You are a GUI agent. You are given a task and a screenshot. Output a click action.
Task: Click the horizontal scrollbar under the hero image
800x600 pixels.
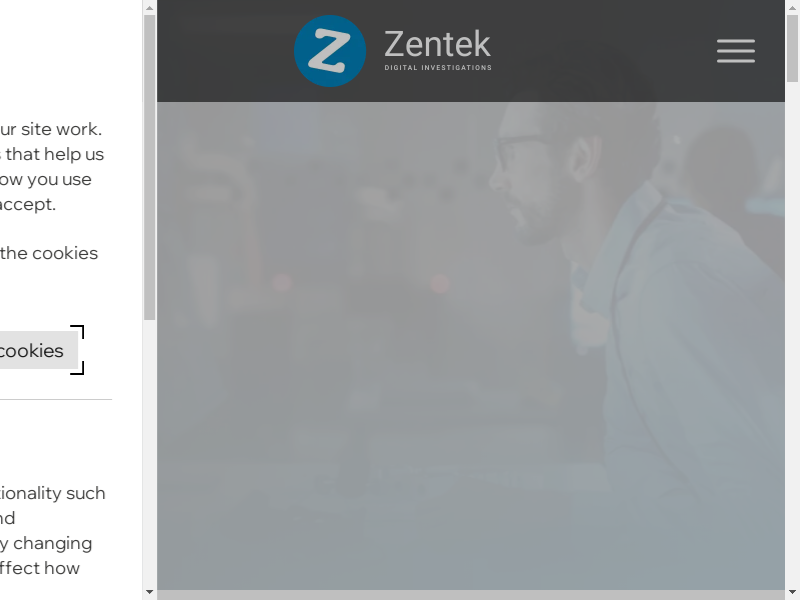pyautogui.click(x=471, y=595)
